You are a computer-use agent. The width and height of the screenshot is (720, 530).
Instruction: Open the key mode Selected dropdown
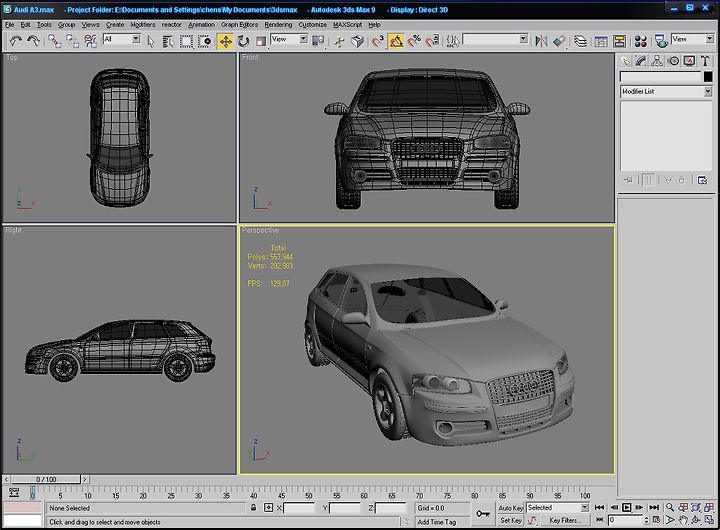click(584, 507)
